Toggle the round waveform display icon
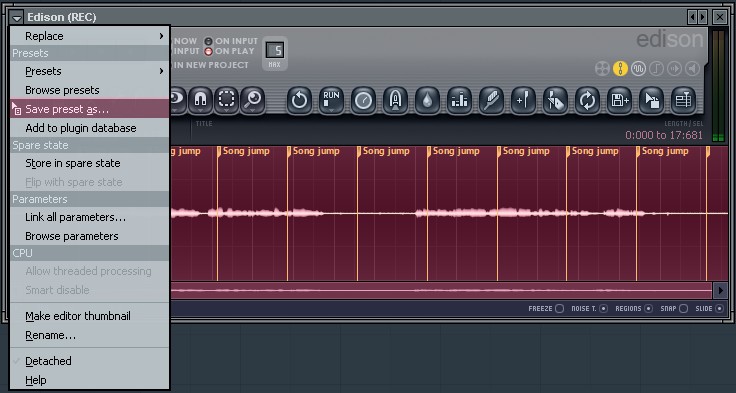736x393 pixels. (638, 69)
